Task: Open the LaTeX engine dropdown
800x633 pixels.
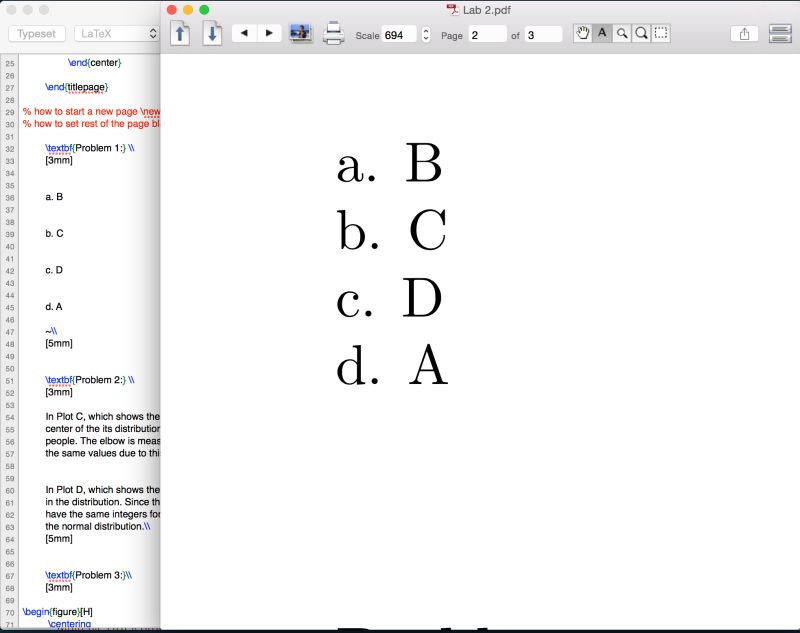Action: (117, 34)
